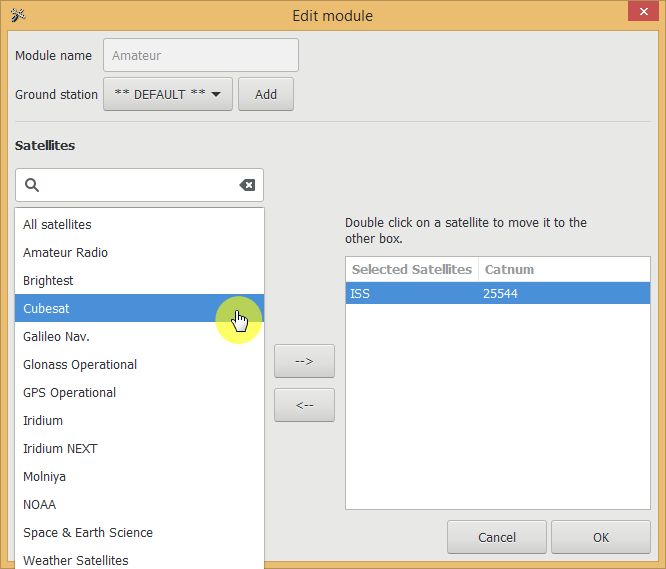Click Add ground station button

[265, 94]
